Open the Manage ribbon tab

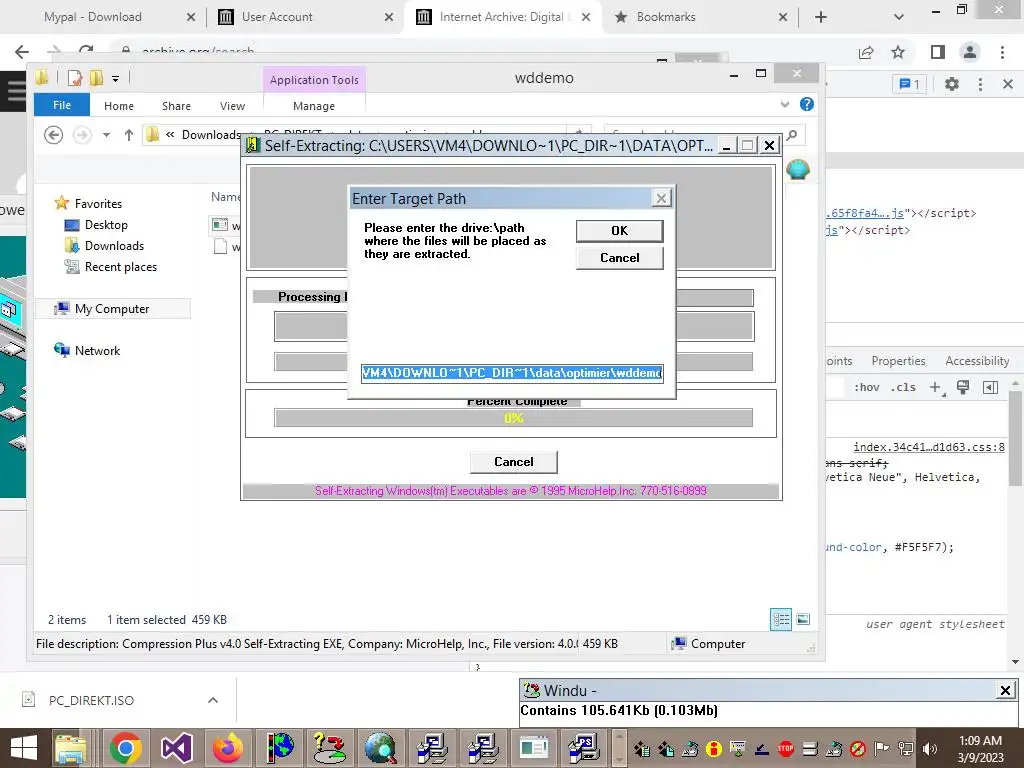(x=314, y=106)
